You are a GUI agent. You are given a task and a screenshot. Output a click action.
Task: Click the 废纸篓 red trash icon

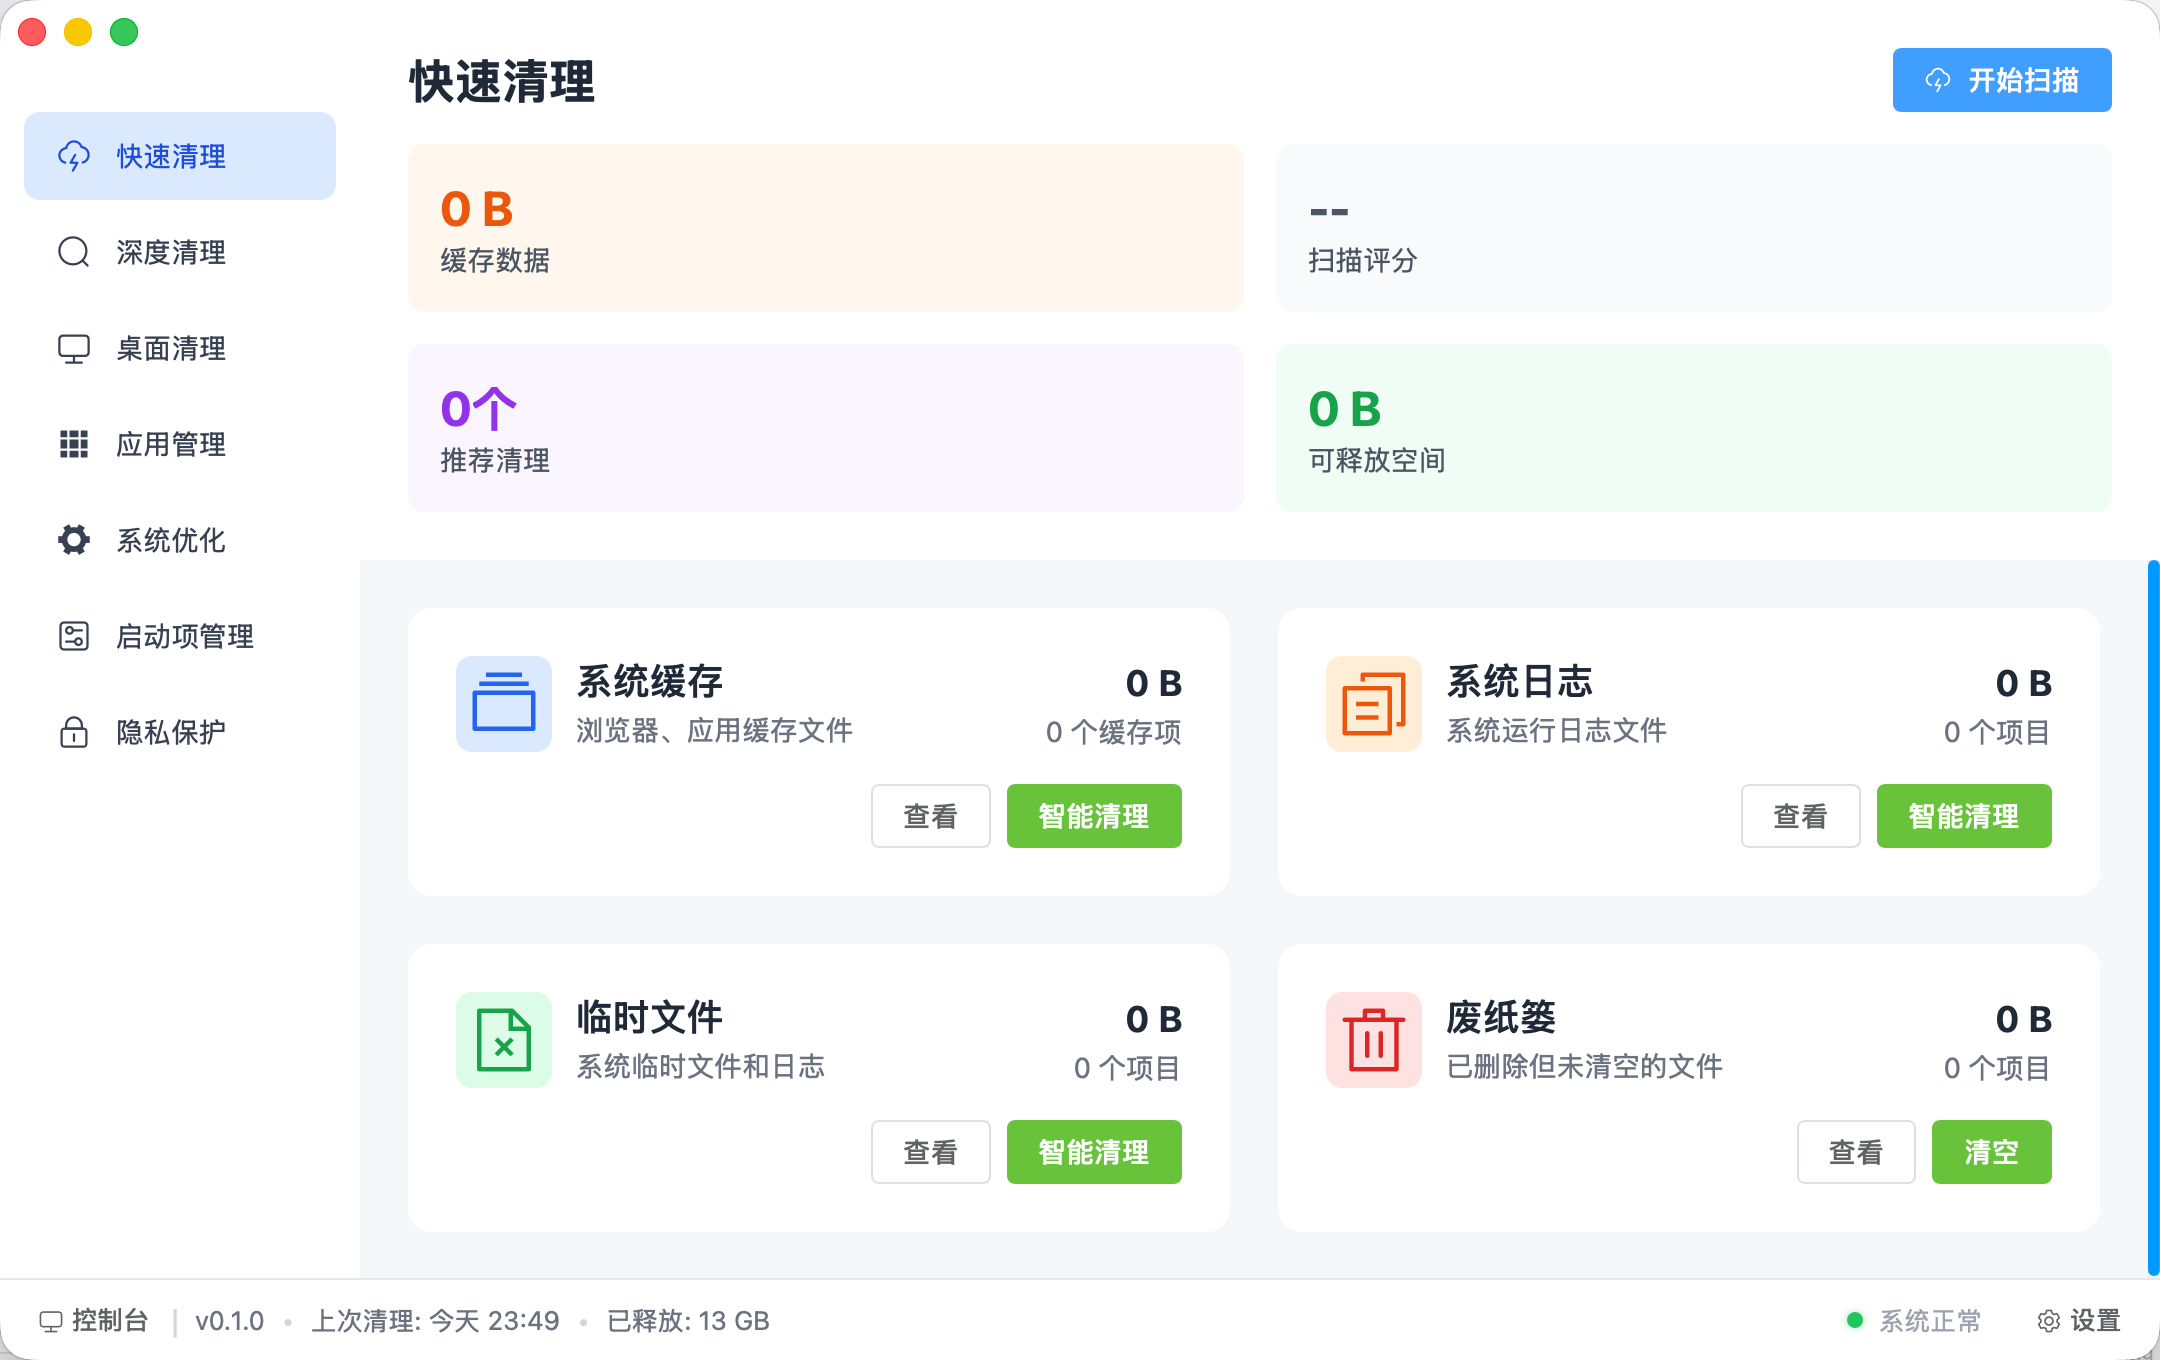click(x=1373, y=1039)
